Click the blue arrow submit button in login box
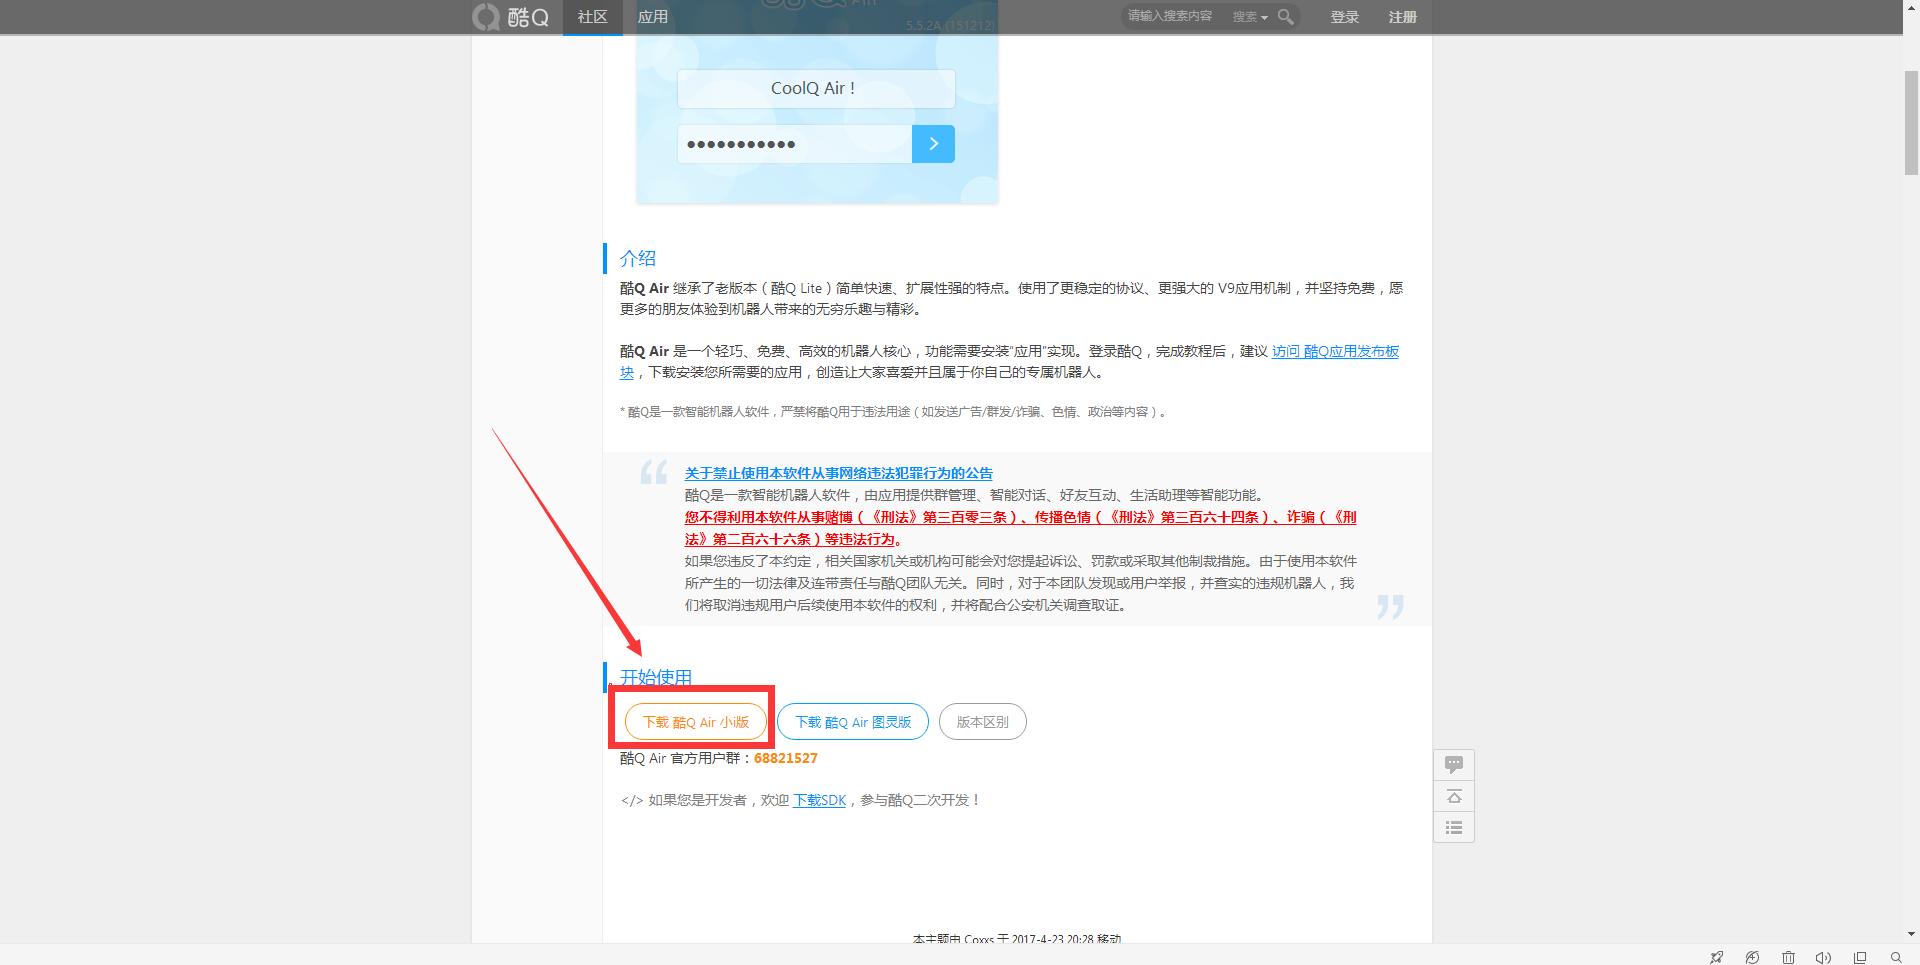Viewport: 1920px width, 965px height. [x=933, y=144]
